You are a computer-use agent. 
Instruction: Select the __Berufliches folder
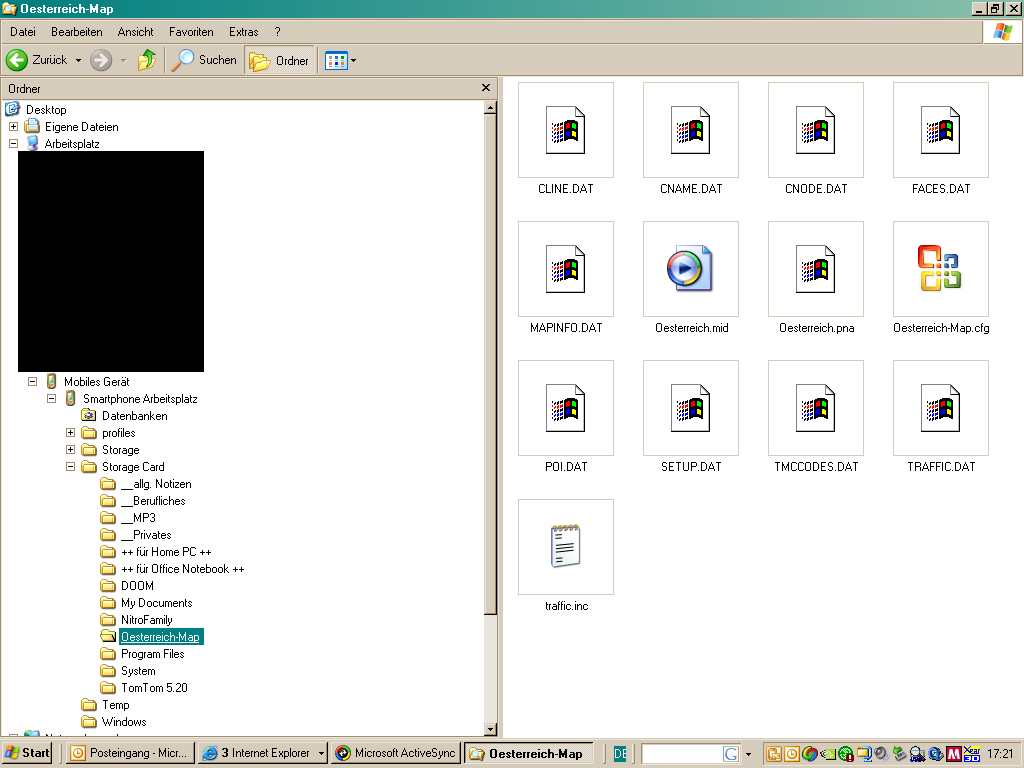click(x=153, y=501)
